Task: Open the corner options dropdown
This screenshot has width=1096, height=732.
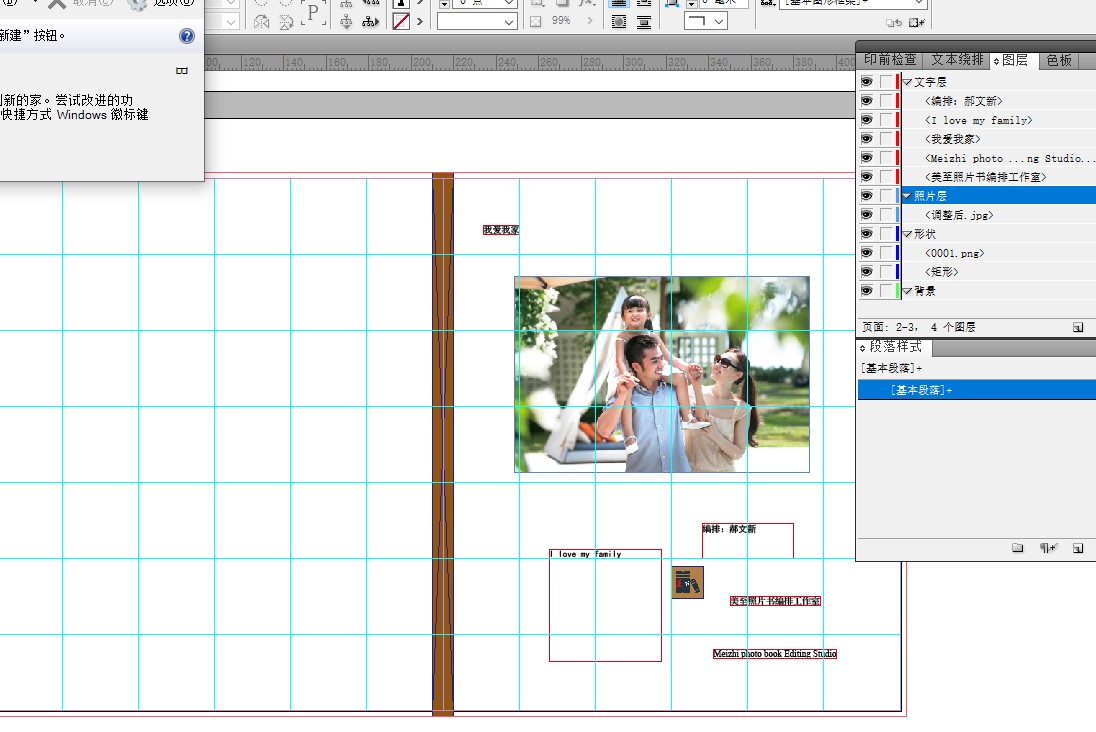Action: (x=706, y=21)
